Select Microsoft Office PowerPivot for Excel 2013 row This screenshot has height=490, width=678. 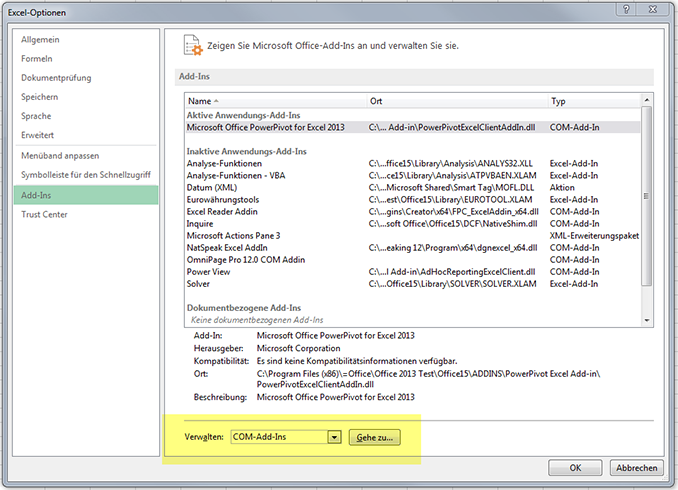[413, 128]
